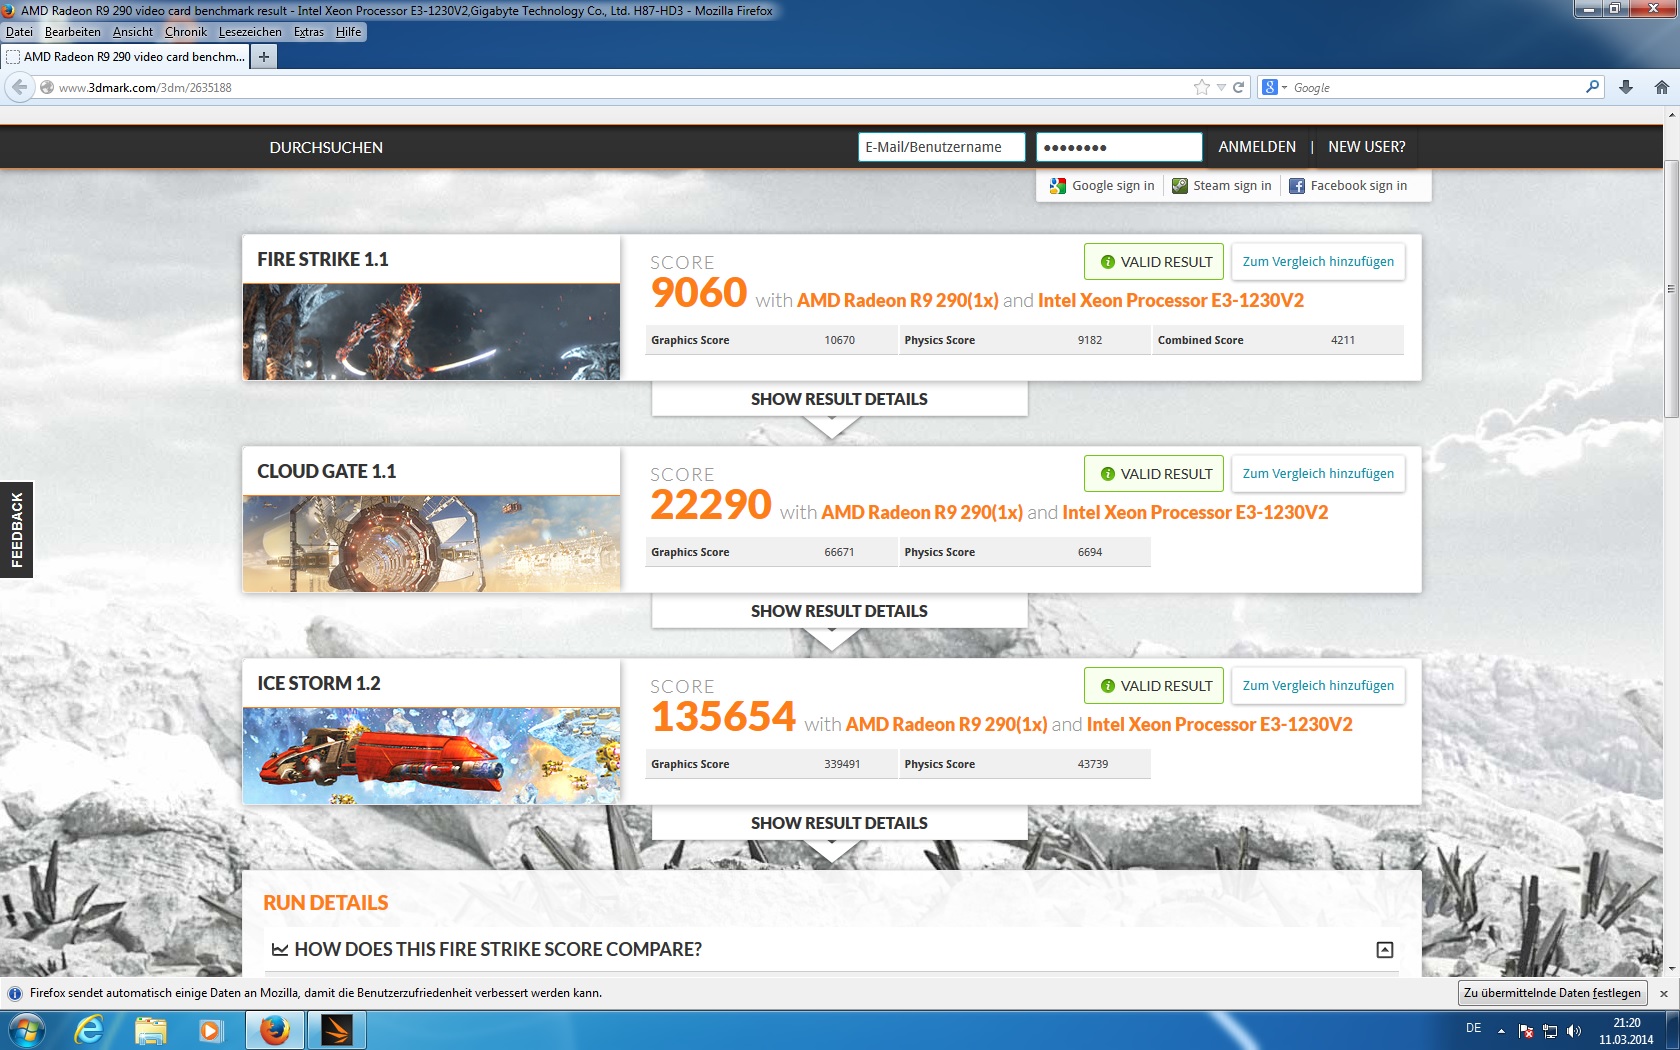Click into the Google search field
The image size is (1680, 1050).
(x=1435, y=87)
